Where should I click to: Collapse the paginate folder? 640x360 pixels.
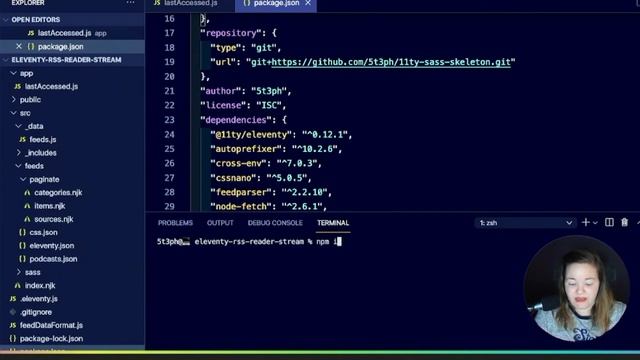point(23,179)
